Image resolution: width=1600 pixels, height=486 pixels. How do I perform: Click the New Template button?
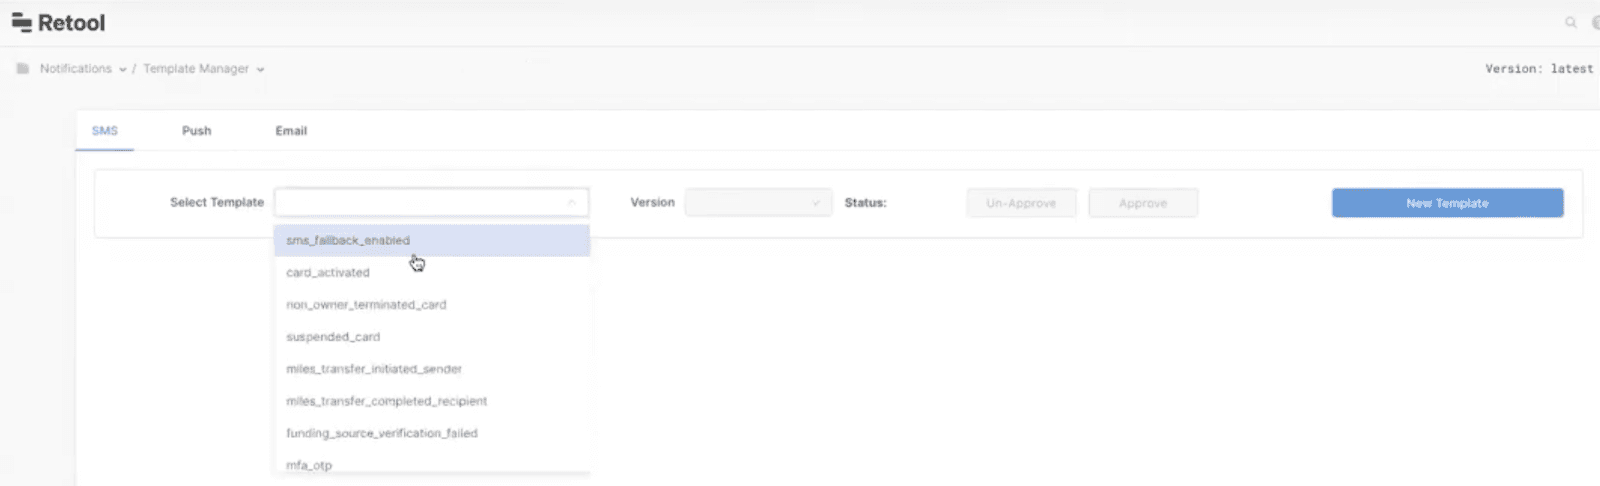[1447, 203]
